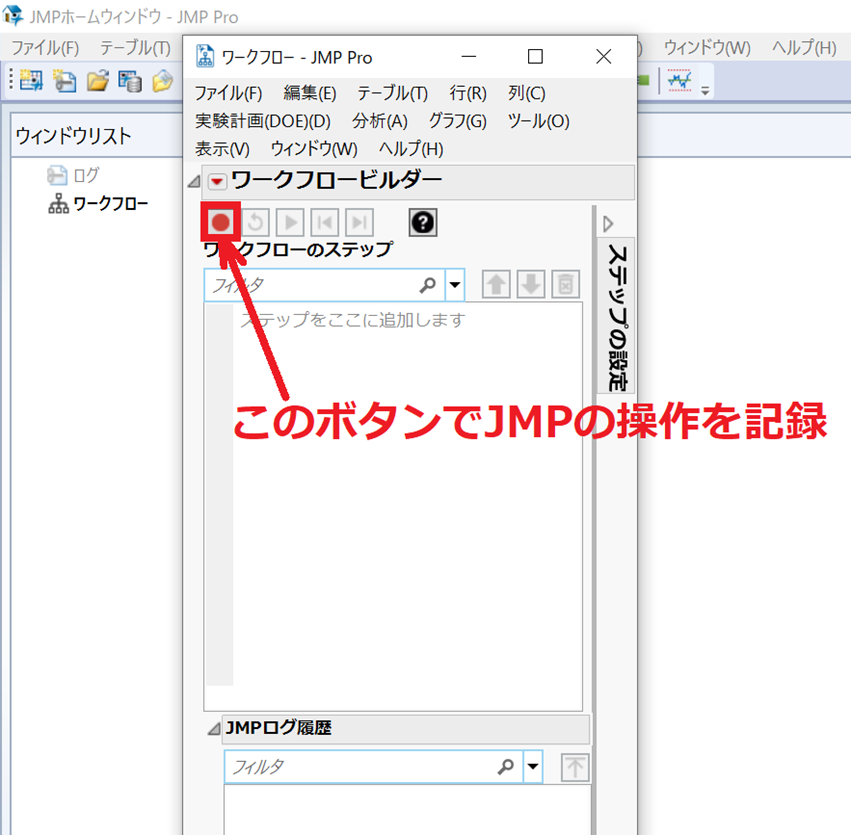Open ヘルプ(H) menu in workflow window
This screenshot has width=851, height=835.
(411, 149)
